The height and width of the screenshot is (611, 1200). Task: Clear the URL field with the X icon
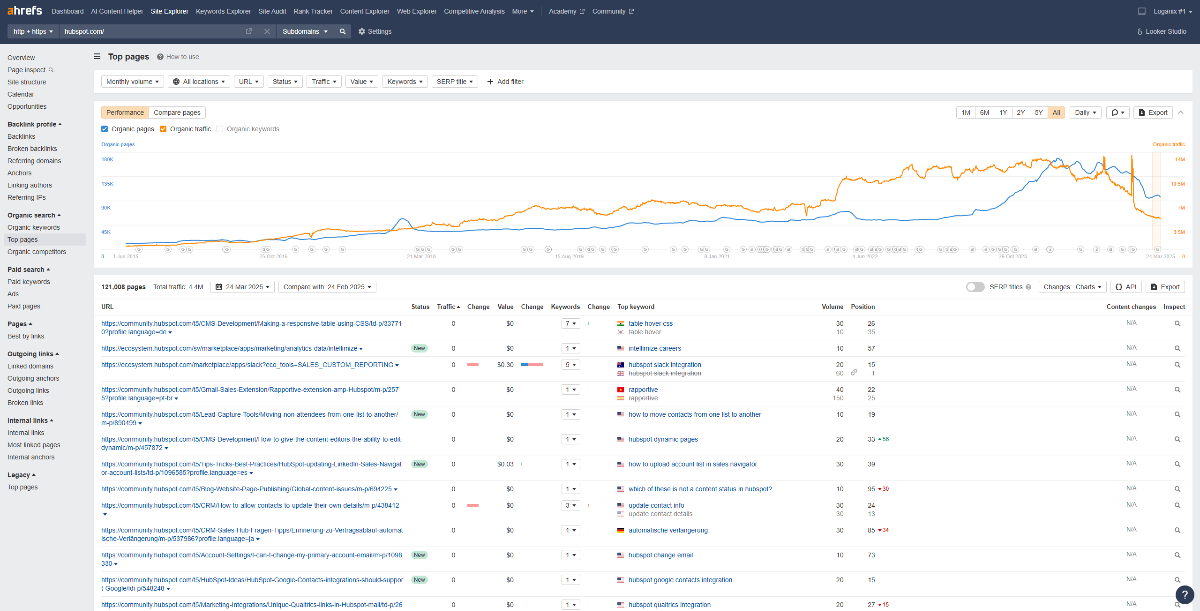267,31
